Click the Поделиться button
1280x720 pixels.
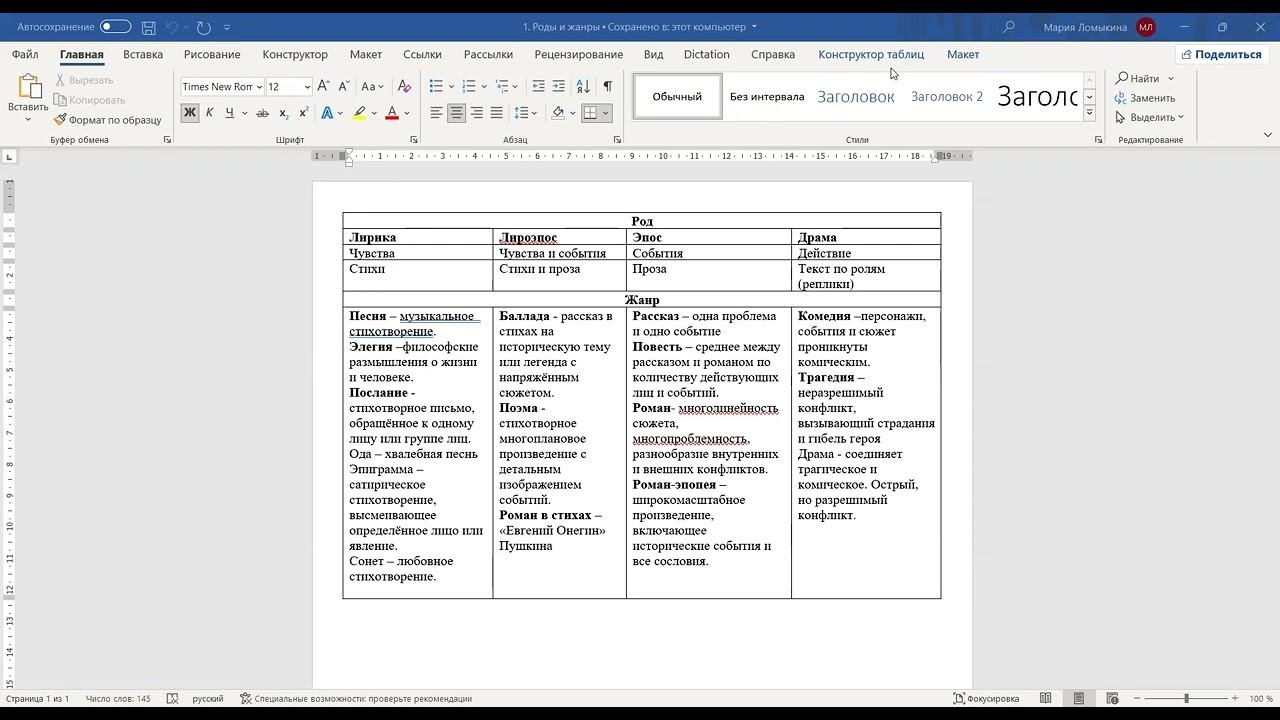pos(1220,54)
